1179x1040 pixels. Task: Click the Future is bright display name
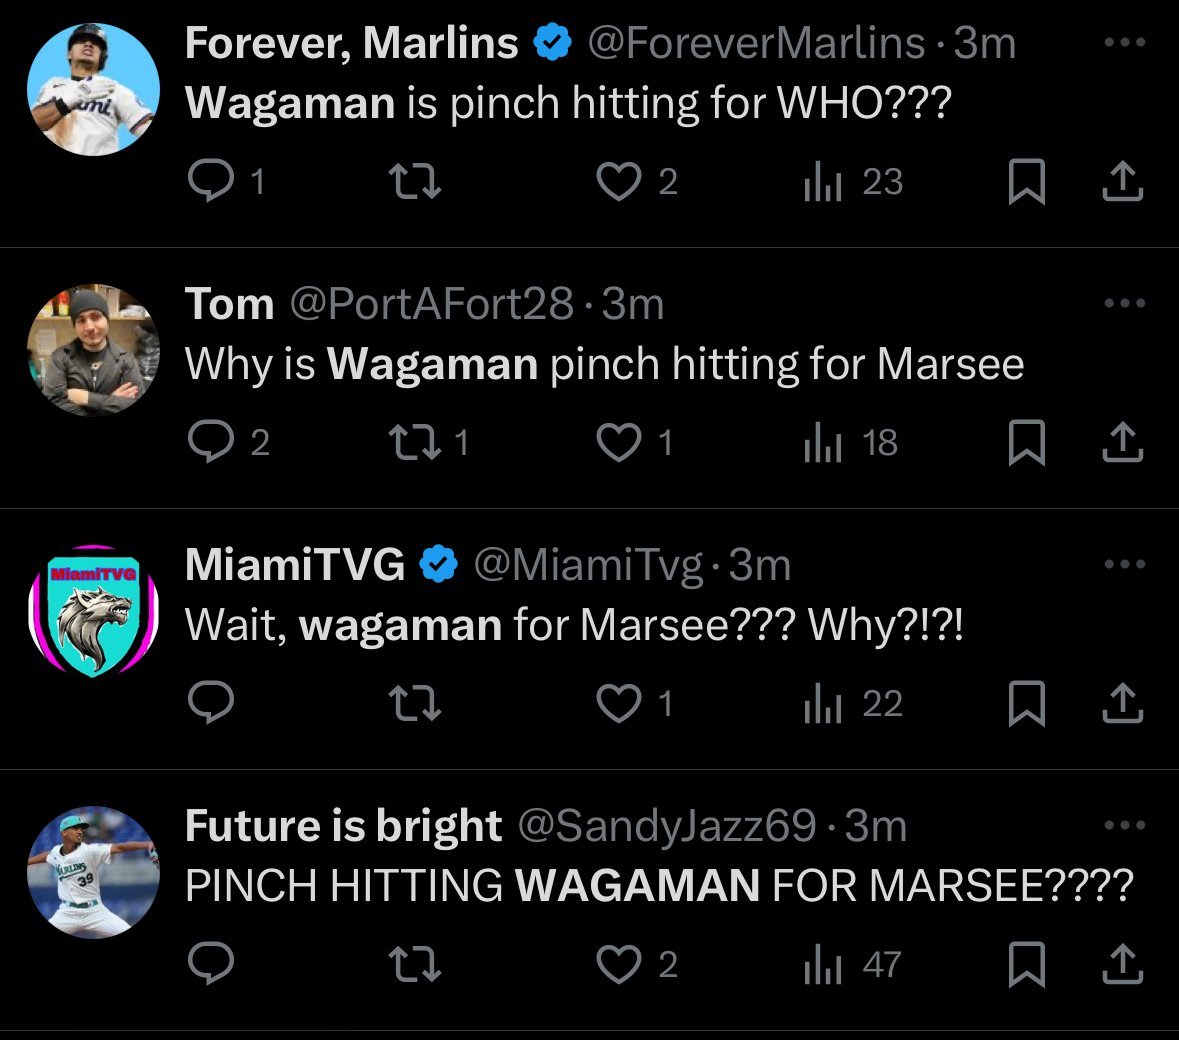(343, 826)
